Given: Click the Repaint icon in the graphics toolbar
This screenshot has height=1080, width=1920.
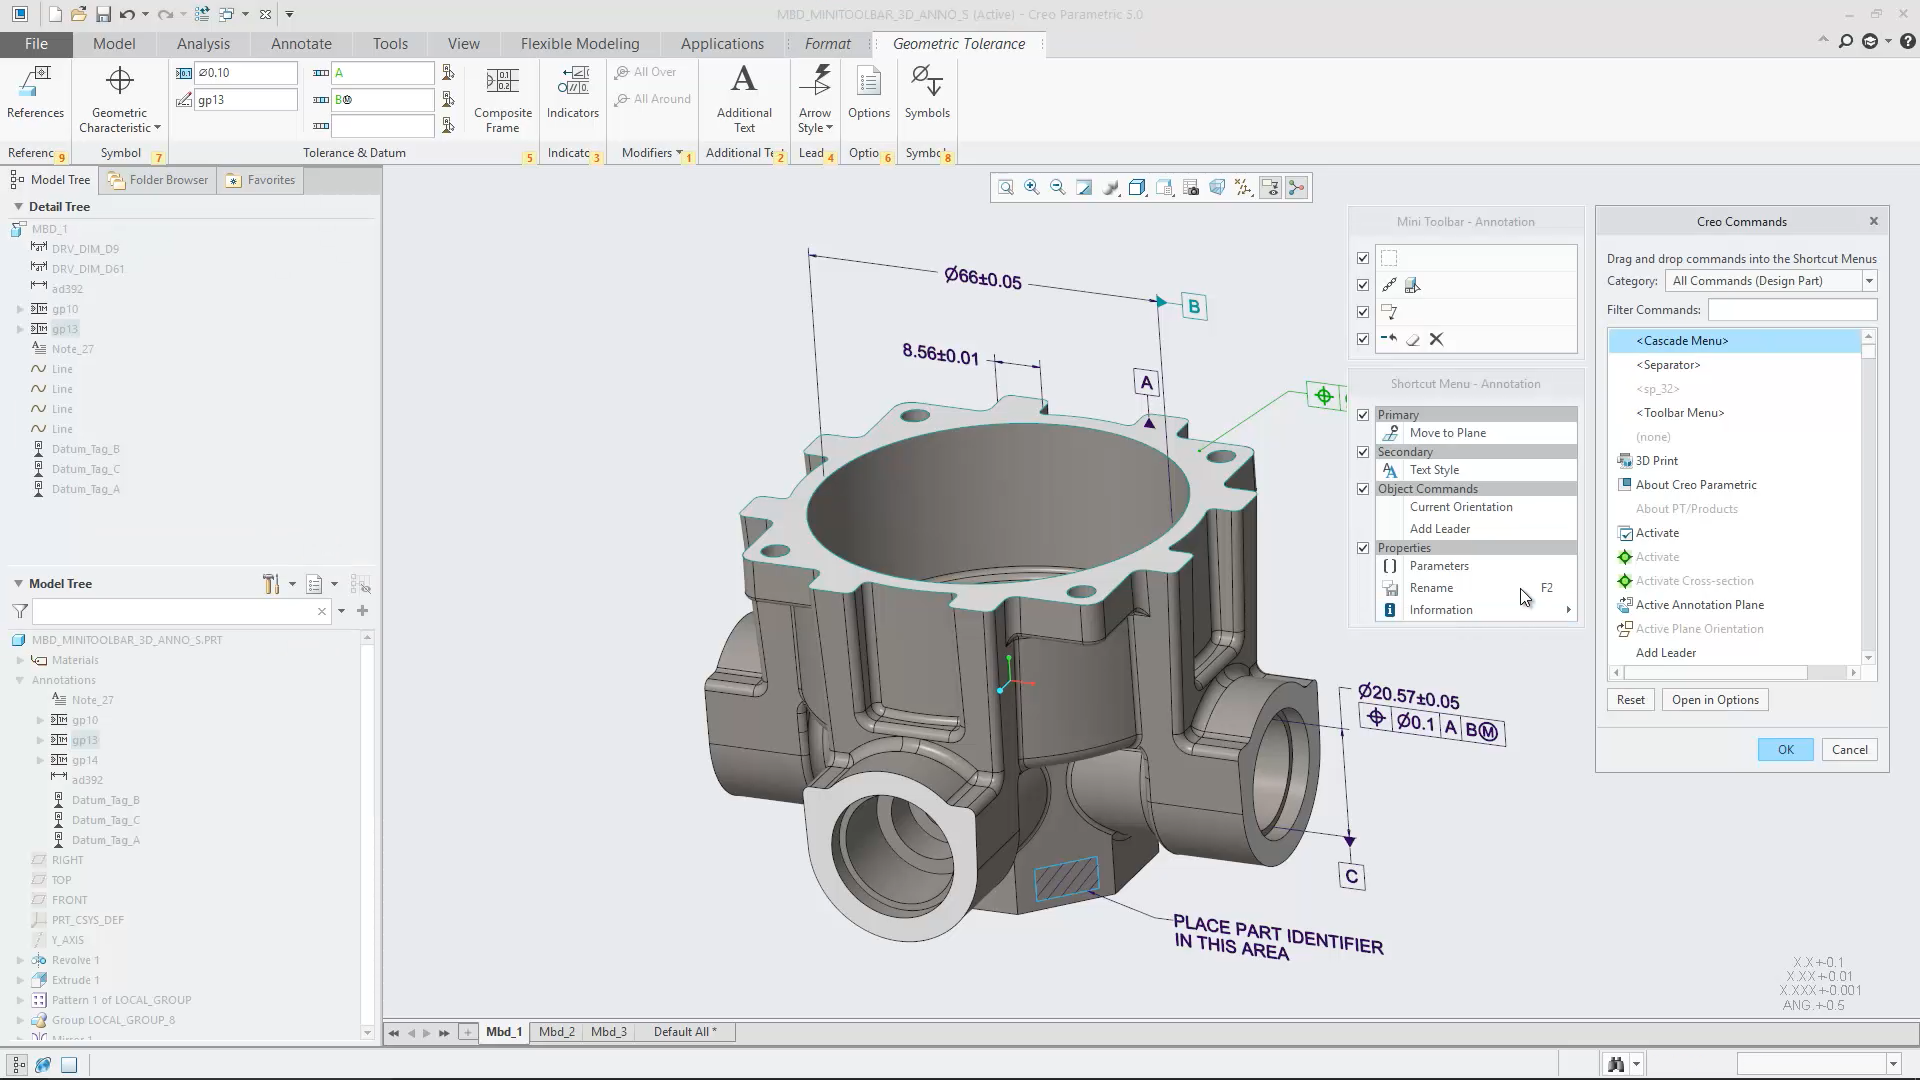Looking at the screenshot, I should (1084, 188).
